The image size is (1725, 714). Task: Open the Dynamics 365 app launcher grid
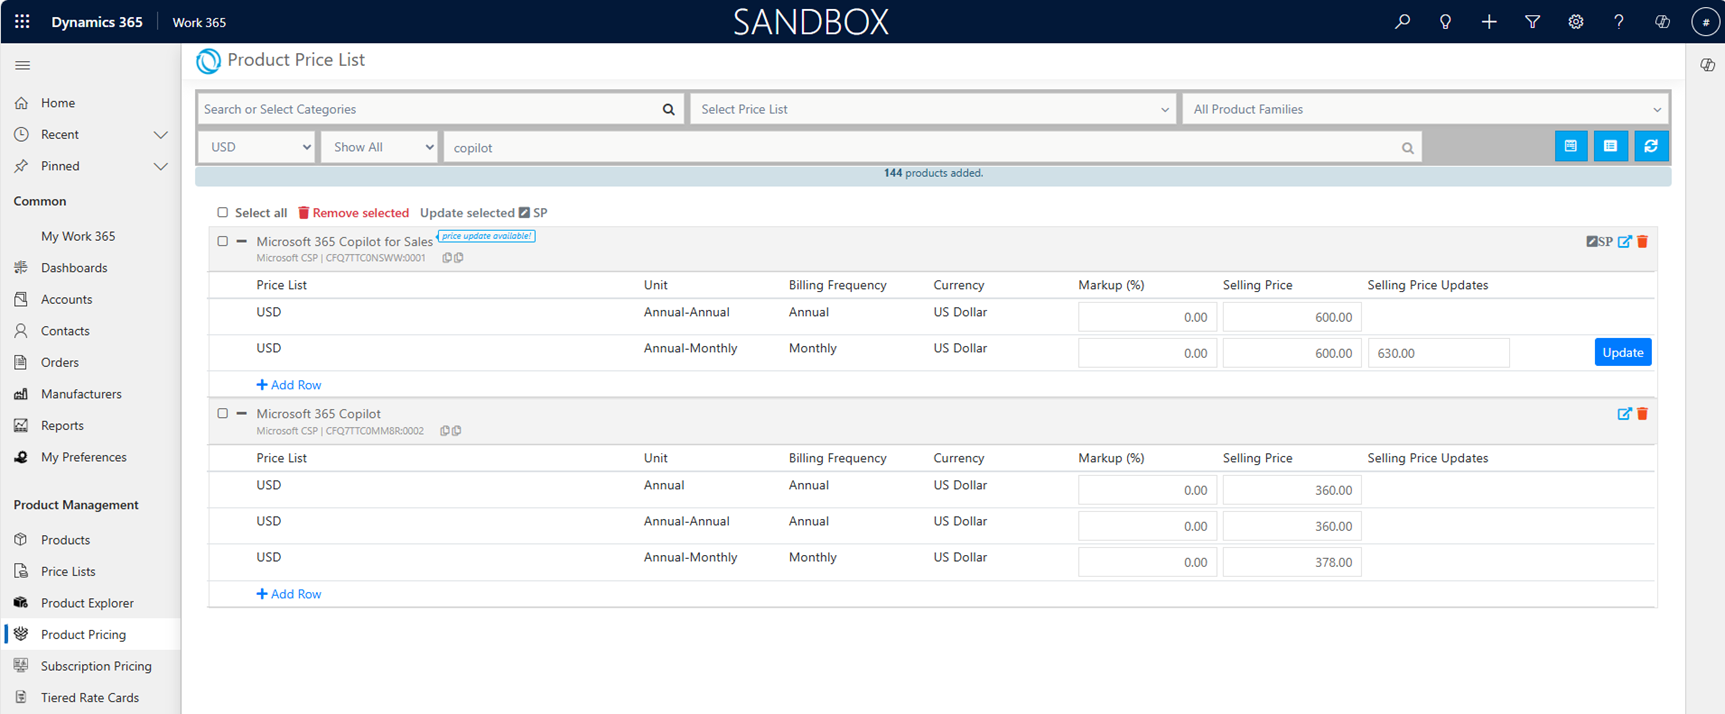(22, 21)
